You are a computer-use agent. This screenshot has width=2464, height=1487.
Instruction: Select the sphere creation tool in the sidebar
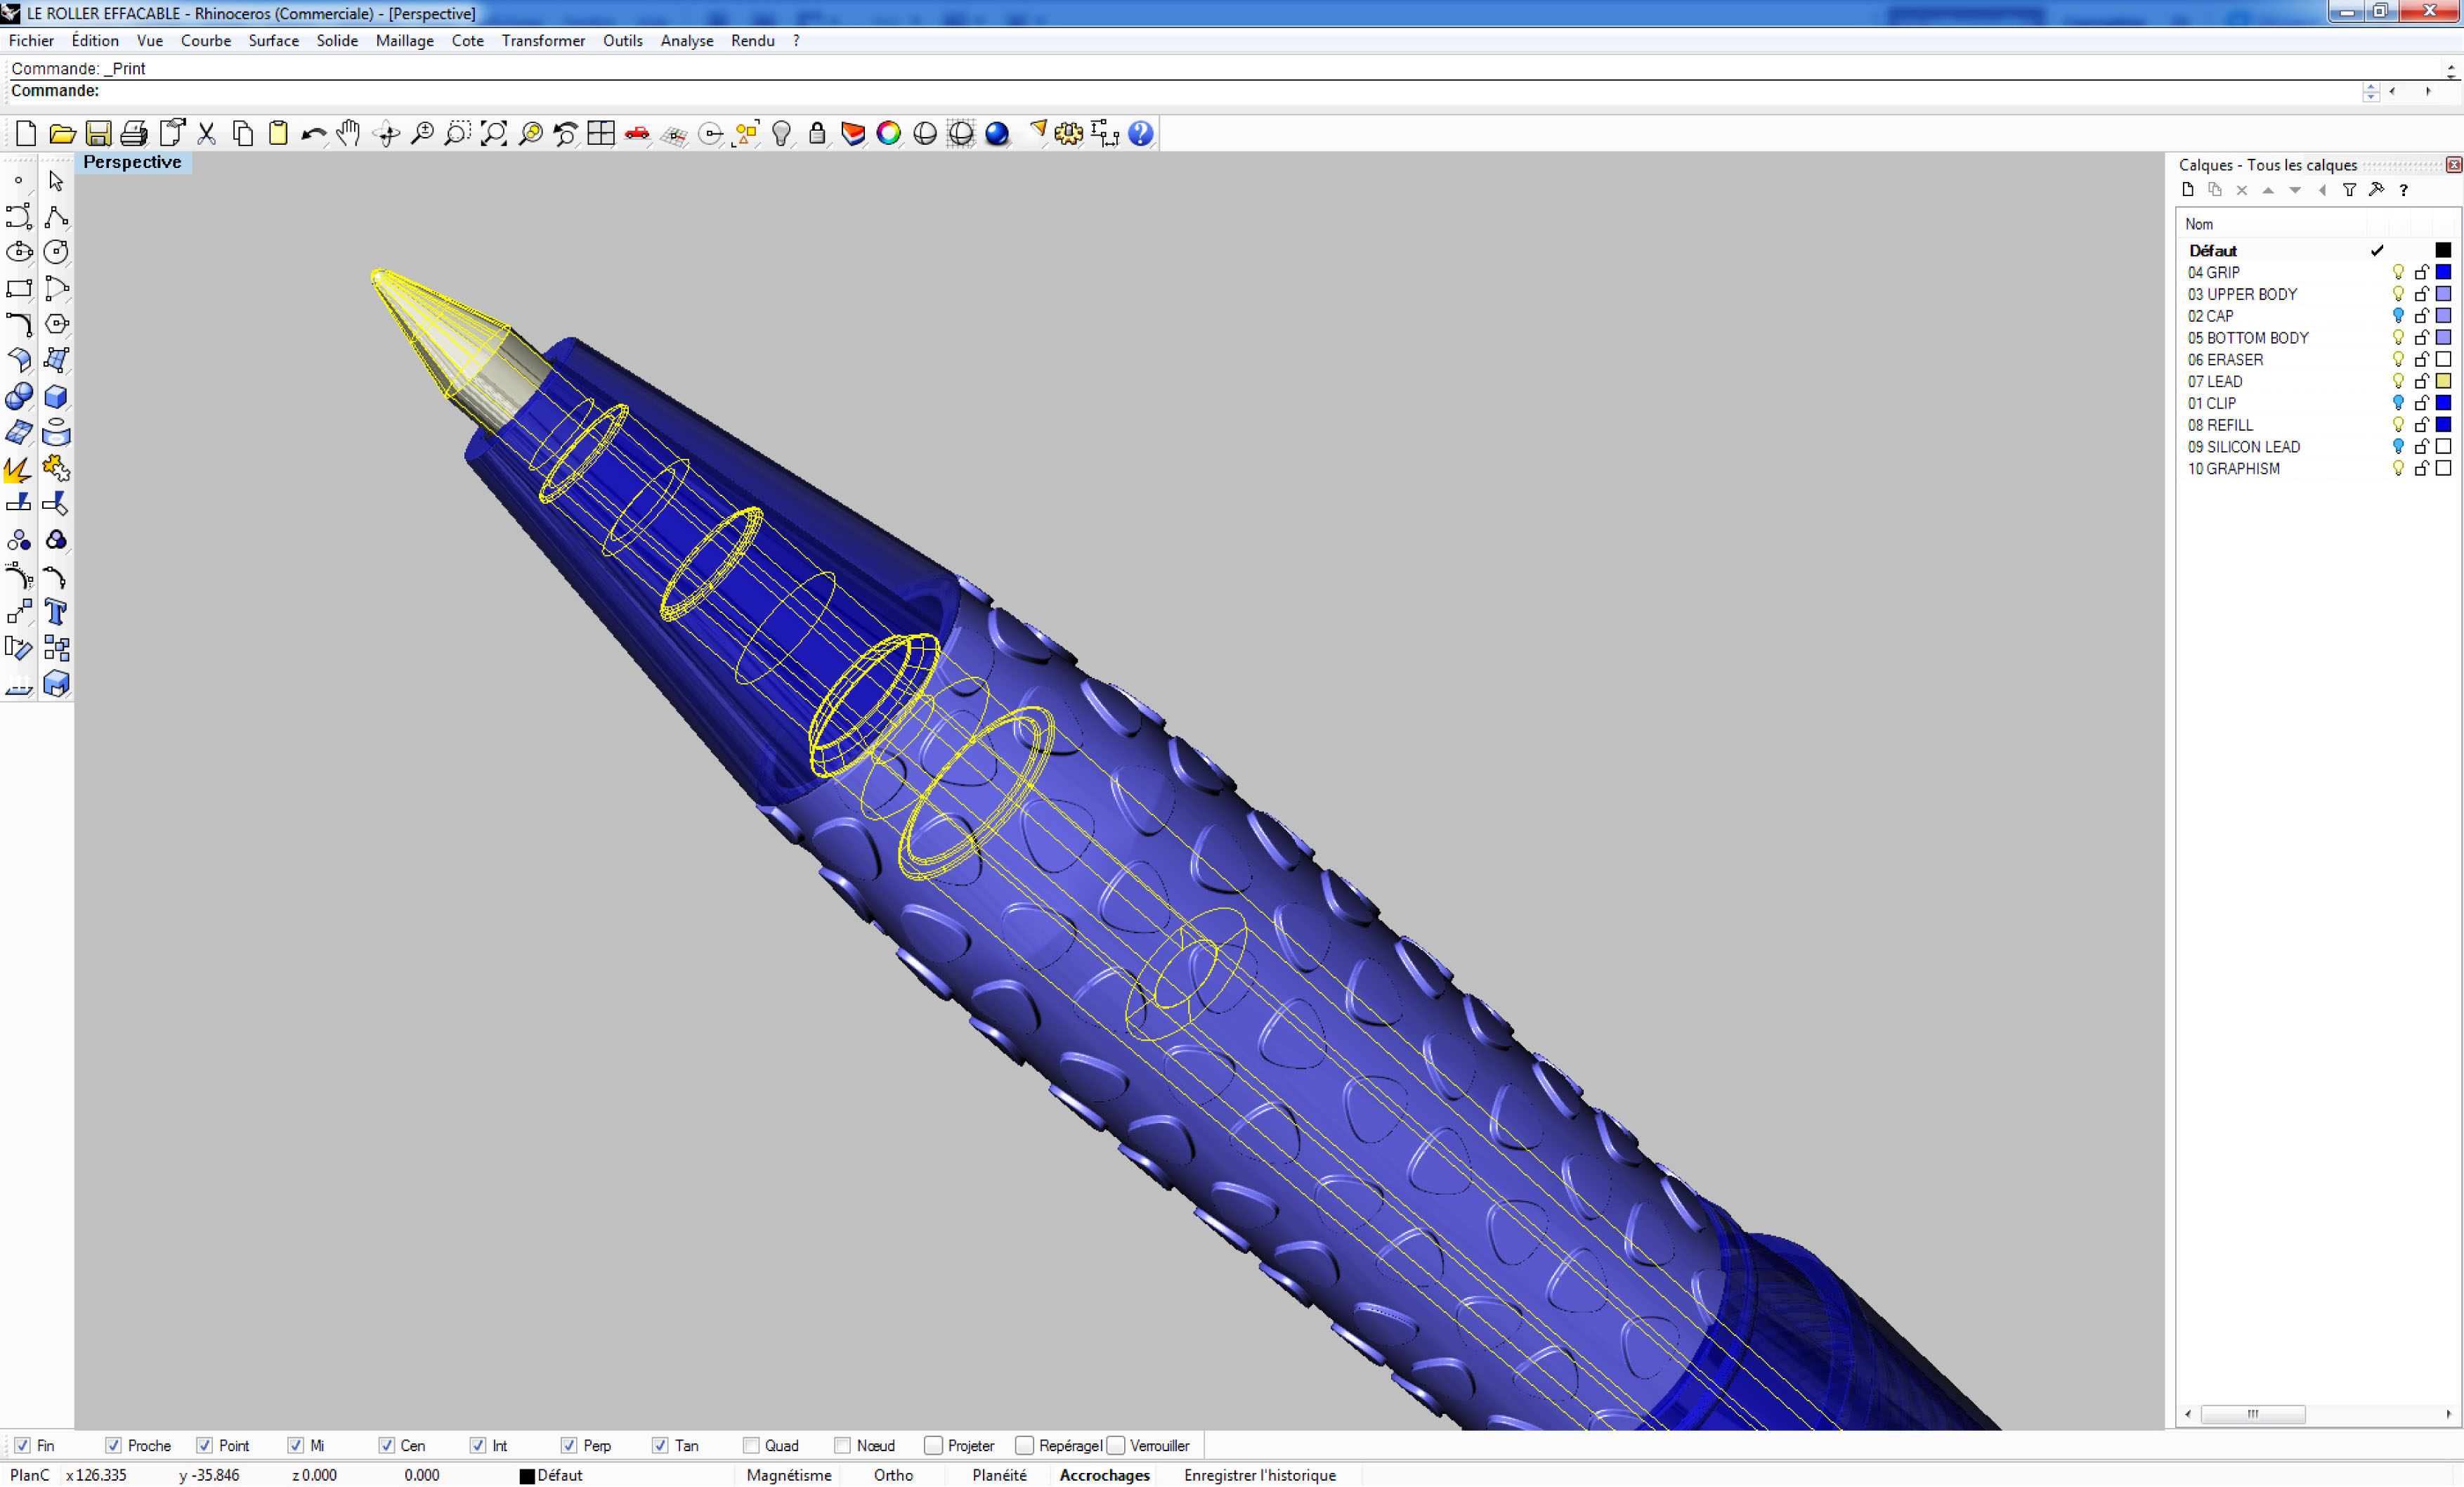(x=18, y=397)
